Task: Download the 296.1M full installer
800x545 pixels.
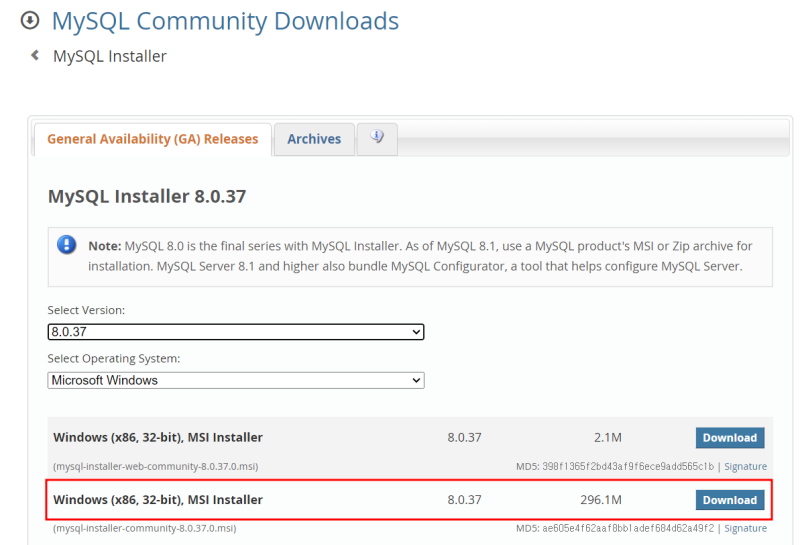Action: (730, 500)
